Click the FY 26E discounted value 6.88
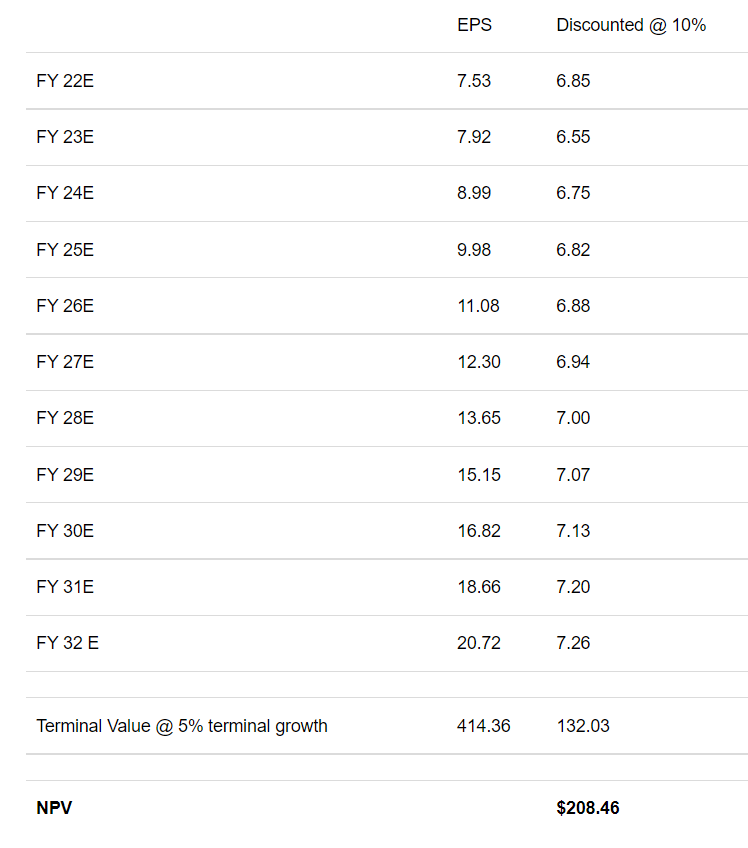The width and height of the screenshot is (748, 848). pos(573,306)
